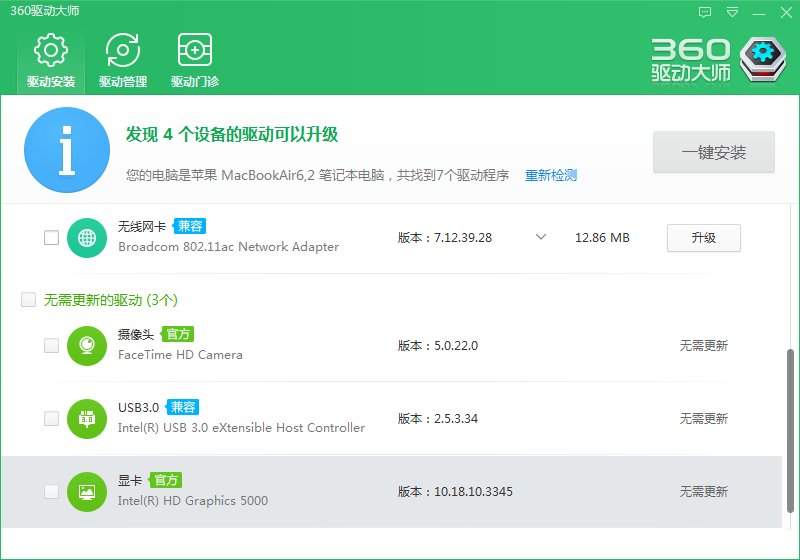Viewport: 800px width, 560px height.
Task: Click the USB 3.0 device icon
Action: pyautogui.click(x=87, y=419)
